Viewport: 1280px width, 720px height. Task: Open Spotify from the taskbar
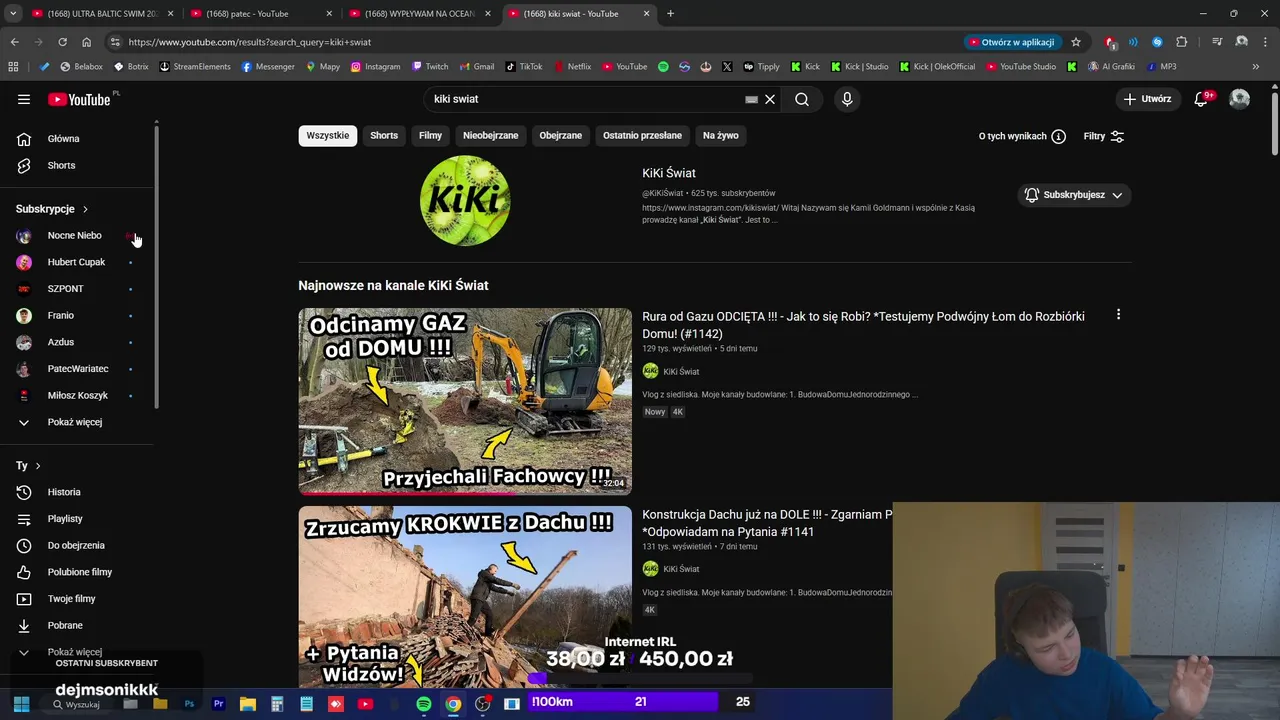(x=424, y=703)
